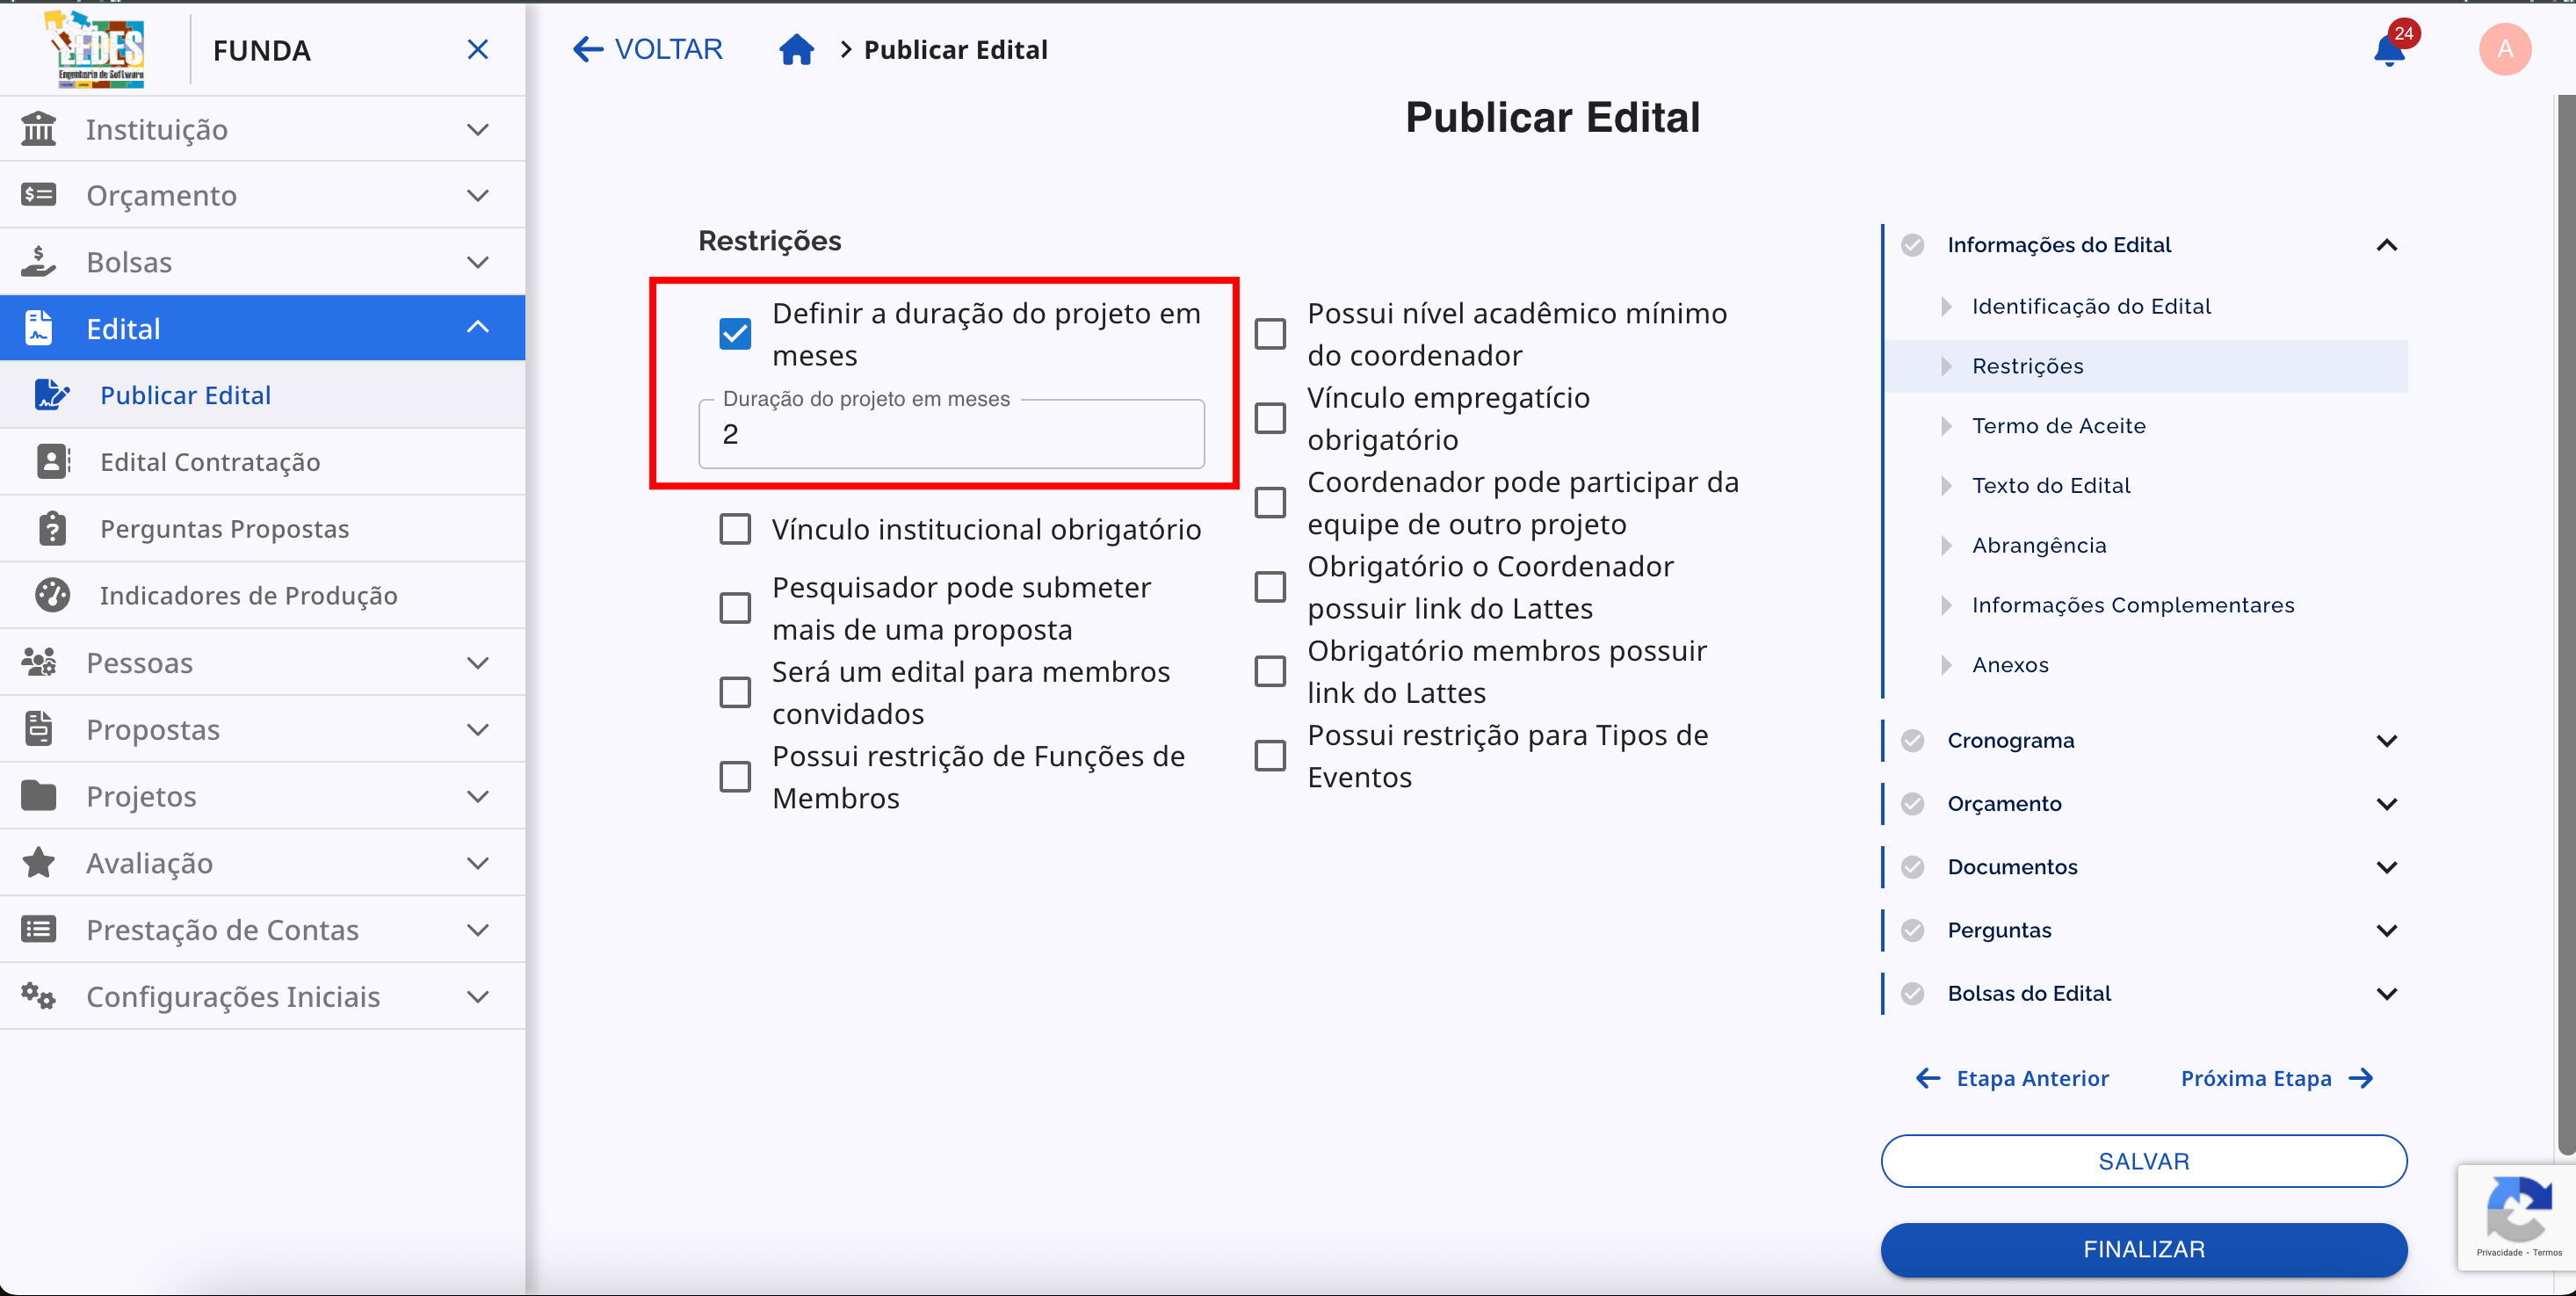Screen dimensions: 2576x1296
Task: Uncheck Definir a duração do projeto checkbox
Action: point(735,334)
